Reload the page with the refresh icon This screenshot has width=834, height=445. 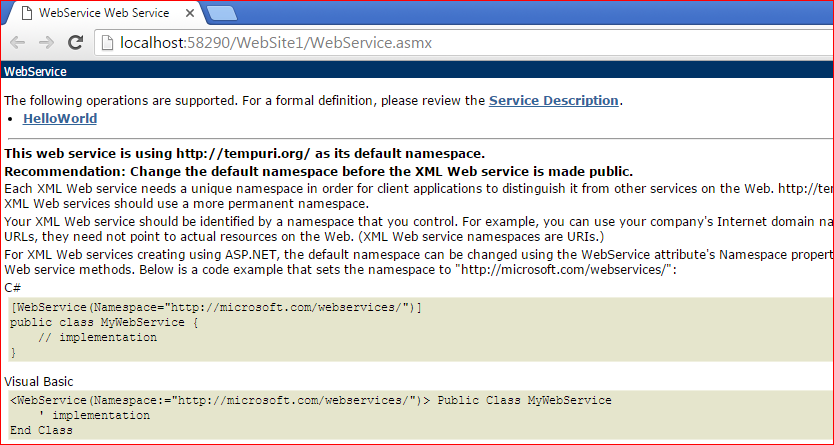tap(76, 43)
